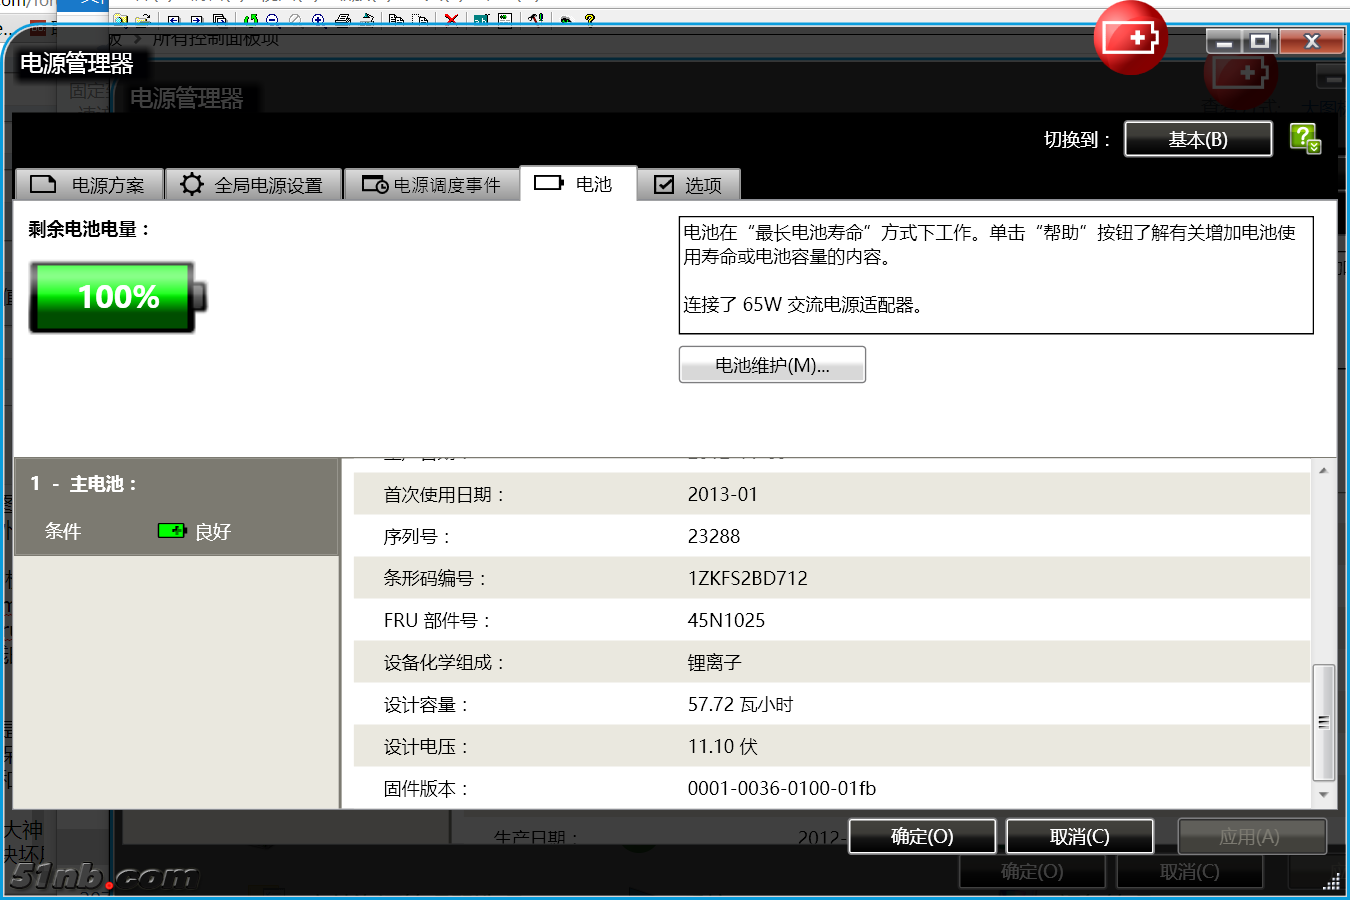Click the red battery logo icon
This screenshot has width=1350, height=900.
point(1130,39)
